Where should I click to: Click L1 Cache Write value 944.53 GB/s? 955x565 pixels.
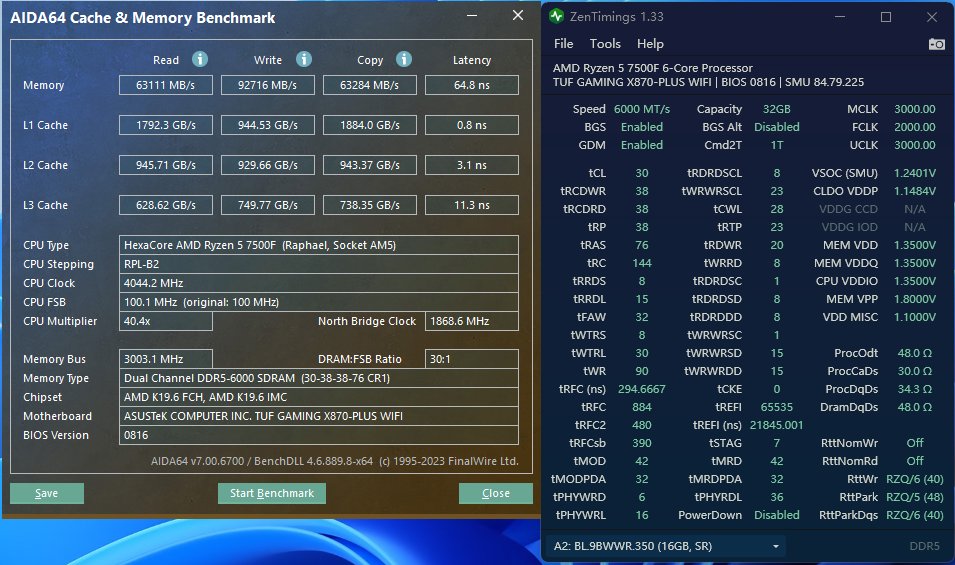point(267,125)
